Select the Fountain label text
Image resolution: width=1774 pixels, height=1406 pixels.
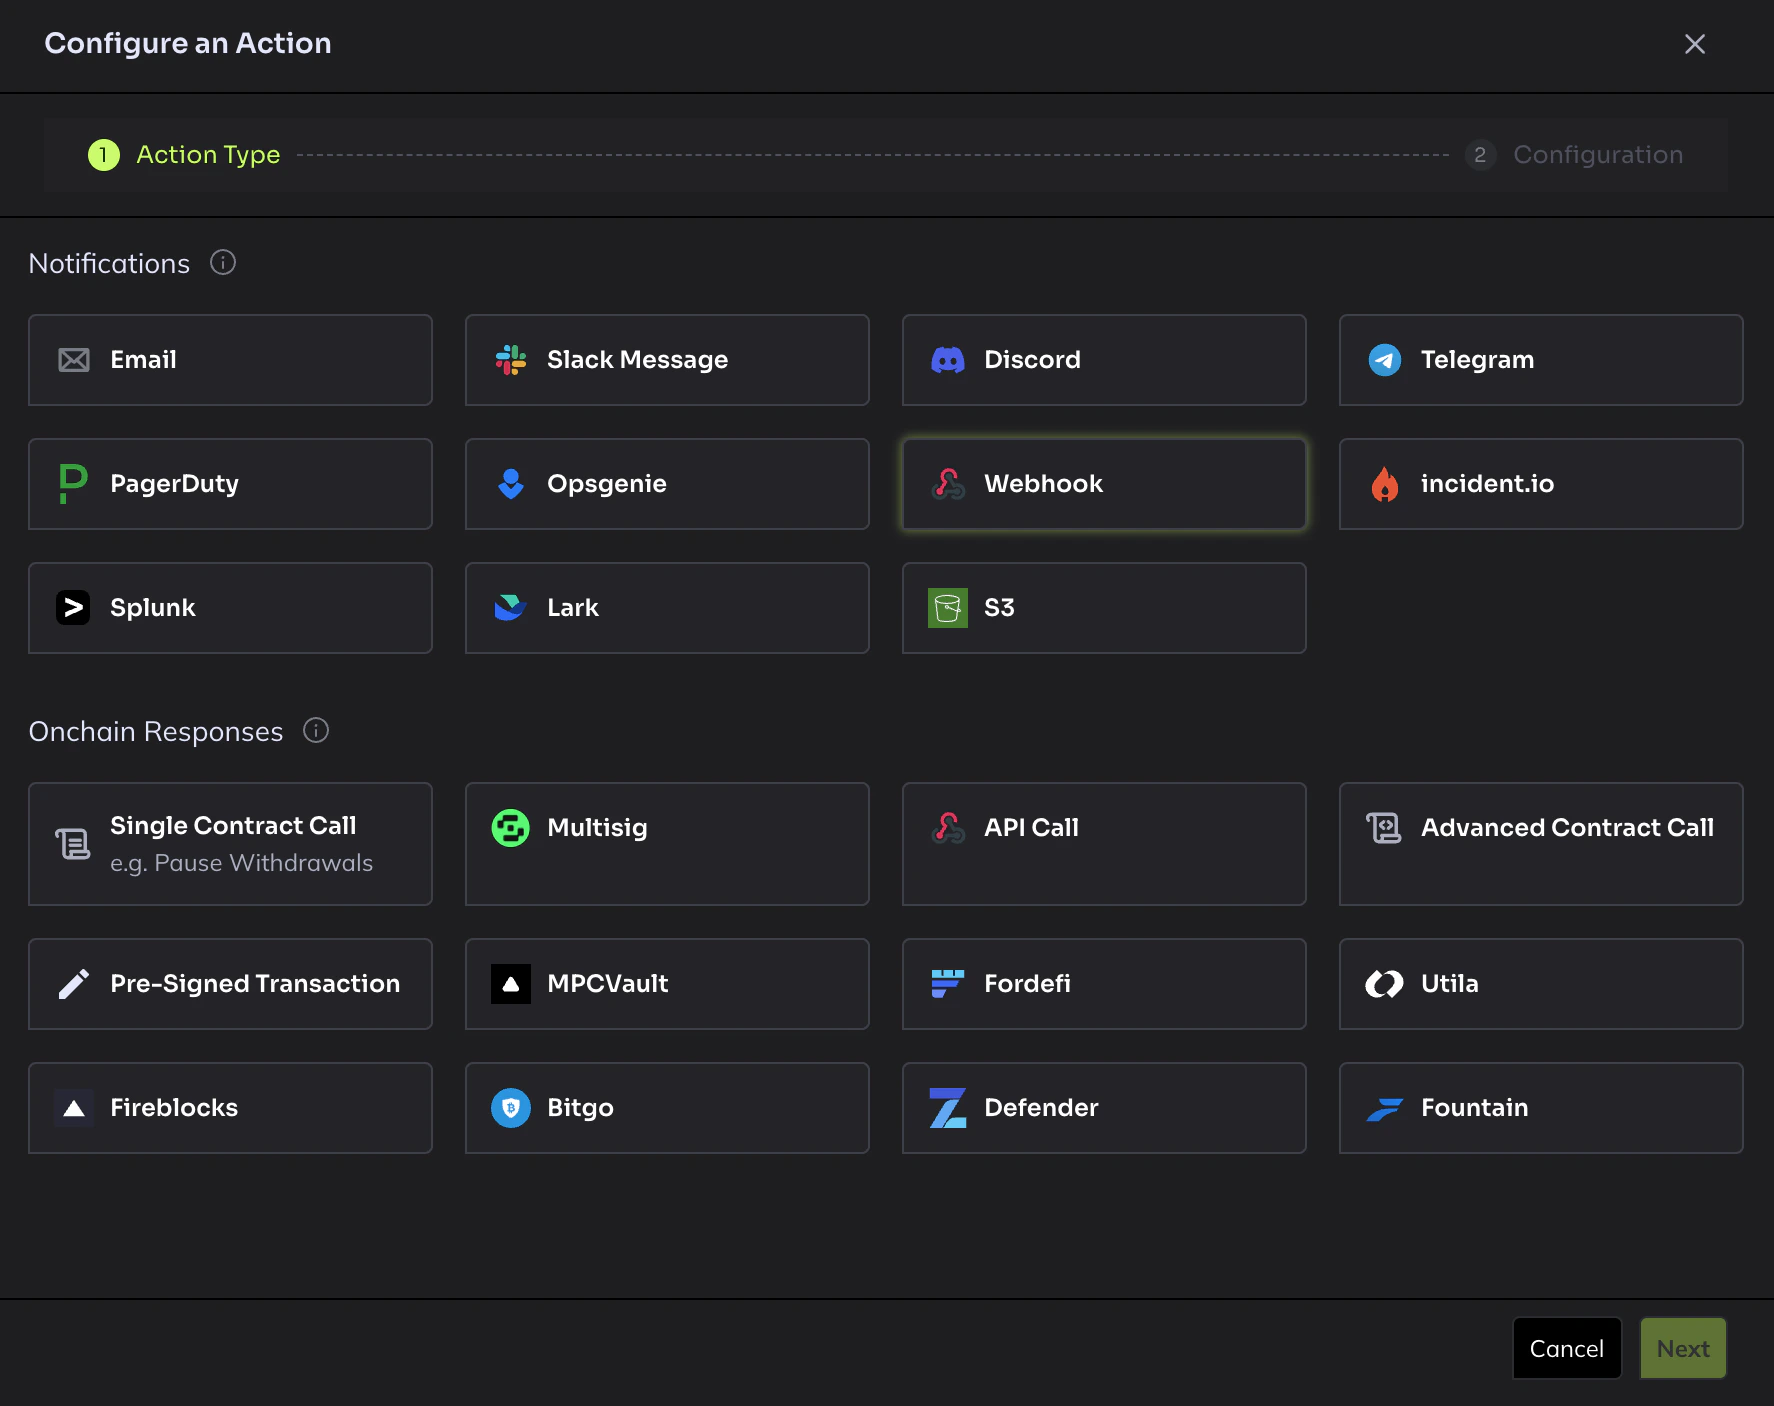[1474, 1108]
